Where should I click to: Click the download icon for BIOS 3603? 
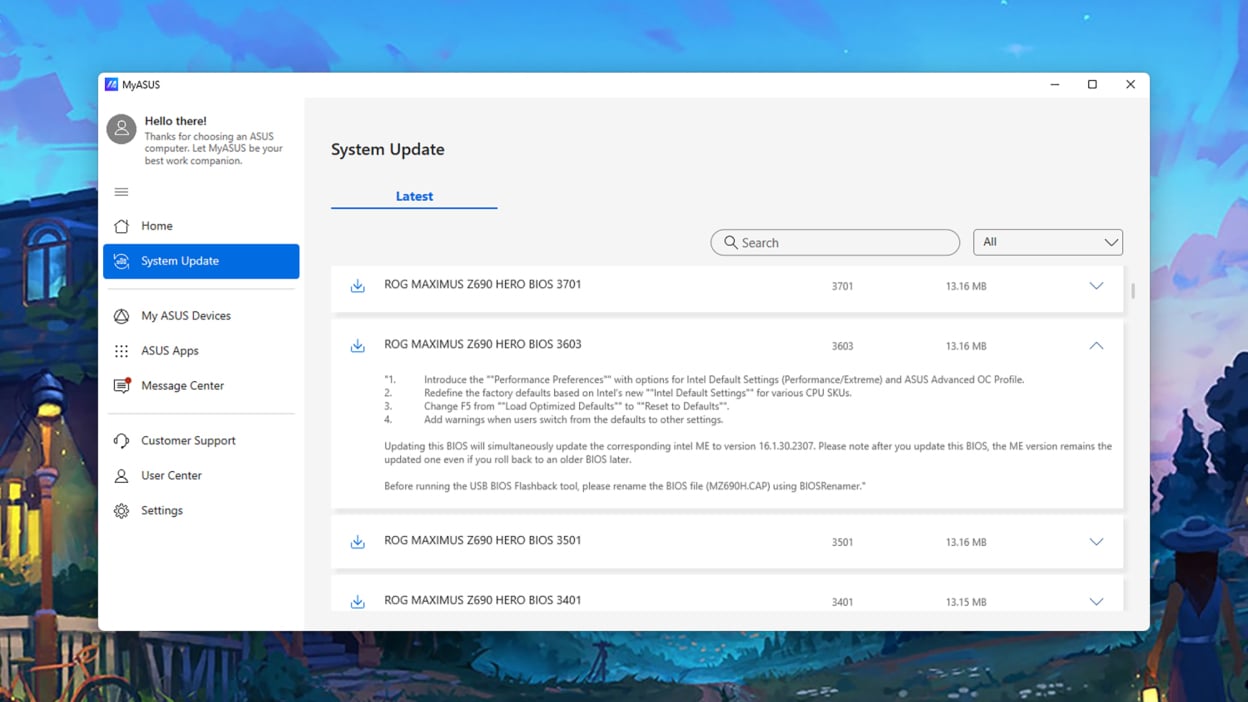[x=358, y=345]
